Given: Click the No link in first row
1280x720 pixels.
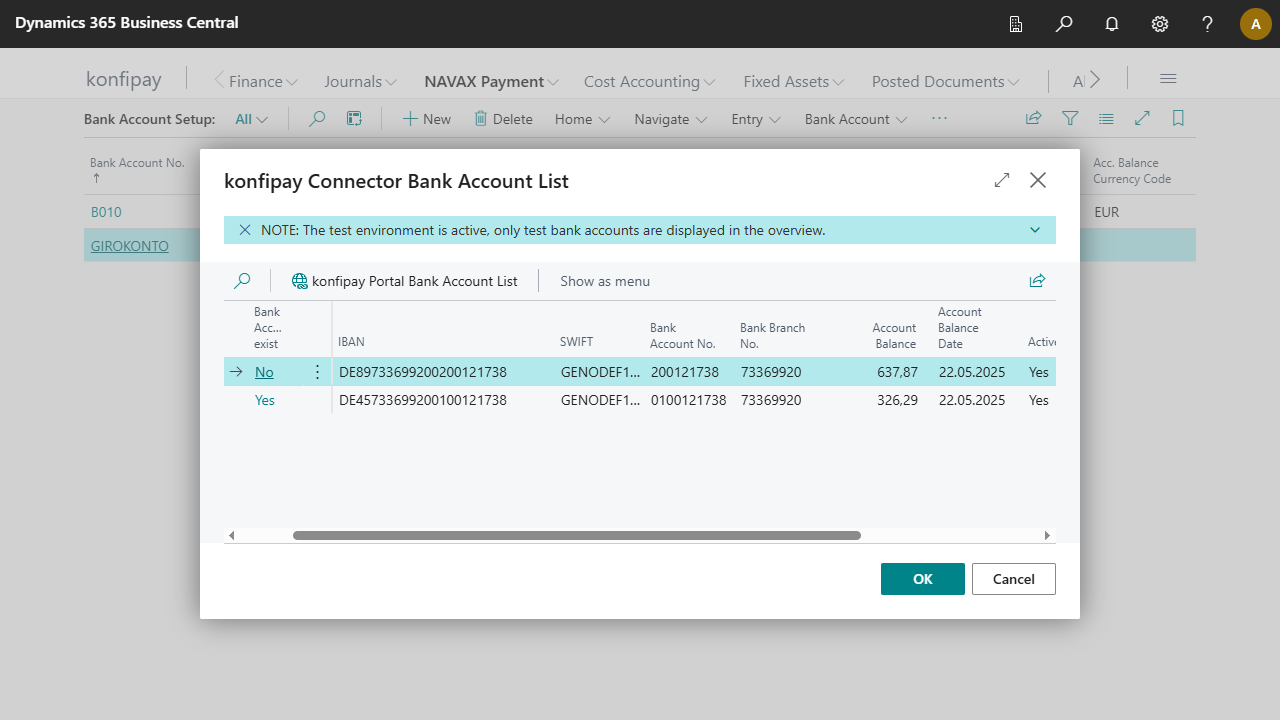Looking at the screenshot, I should click(264, 372).
